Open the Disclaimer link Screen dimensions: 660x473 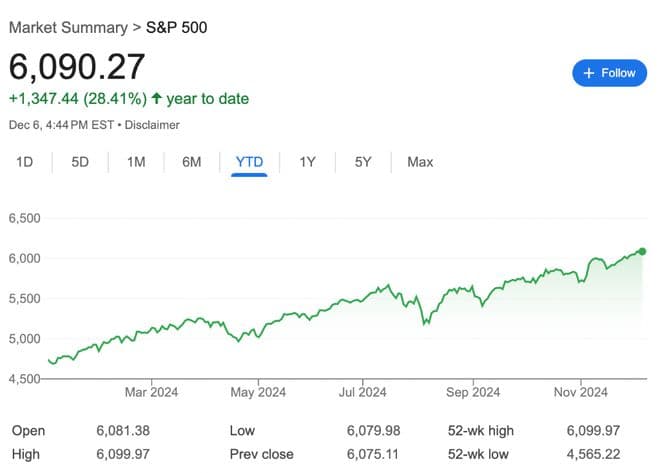click(152, 125)
